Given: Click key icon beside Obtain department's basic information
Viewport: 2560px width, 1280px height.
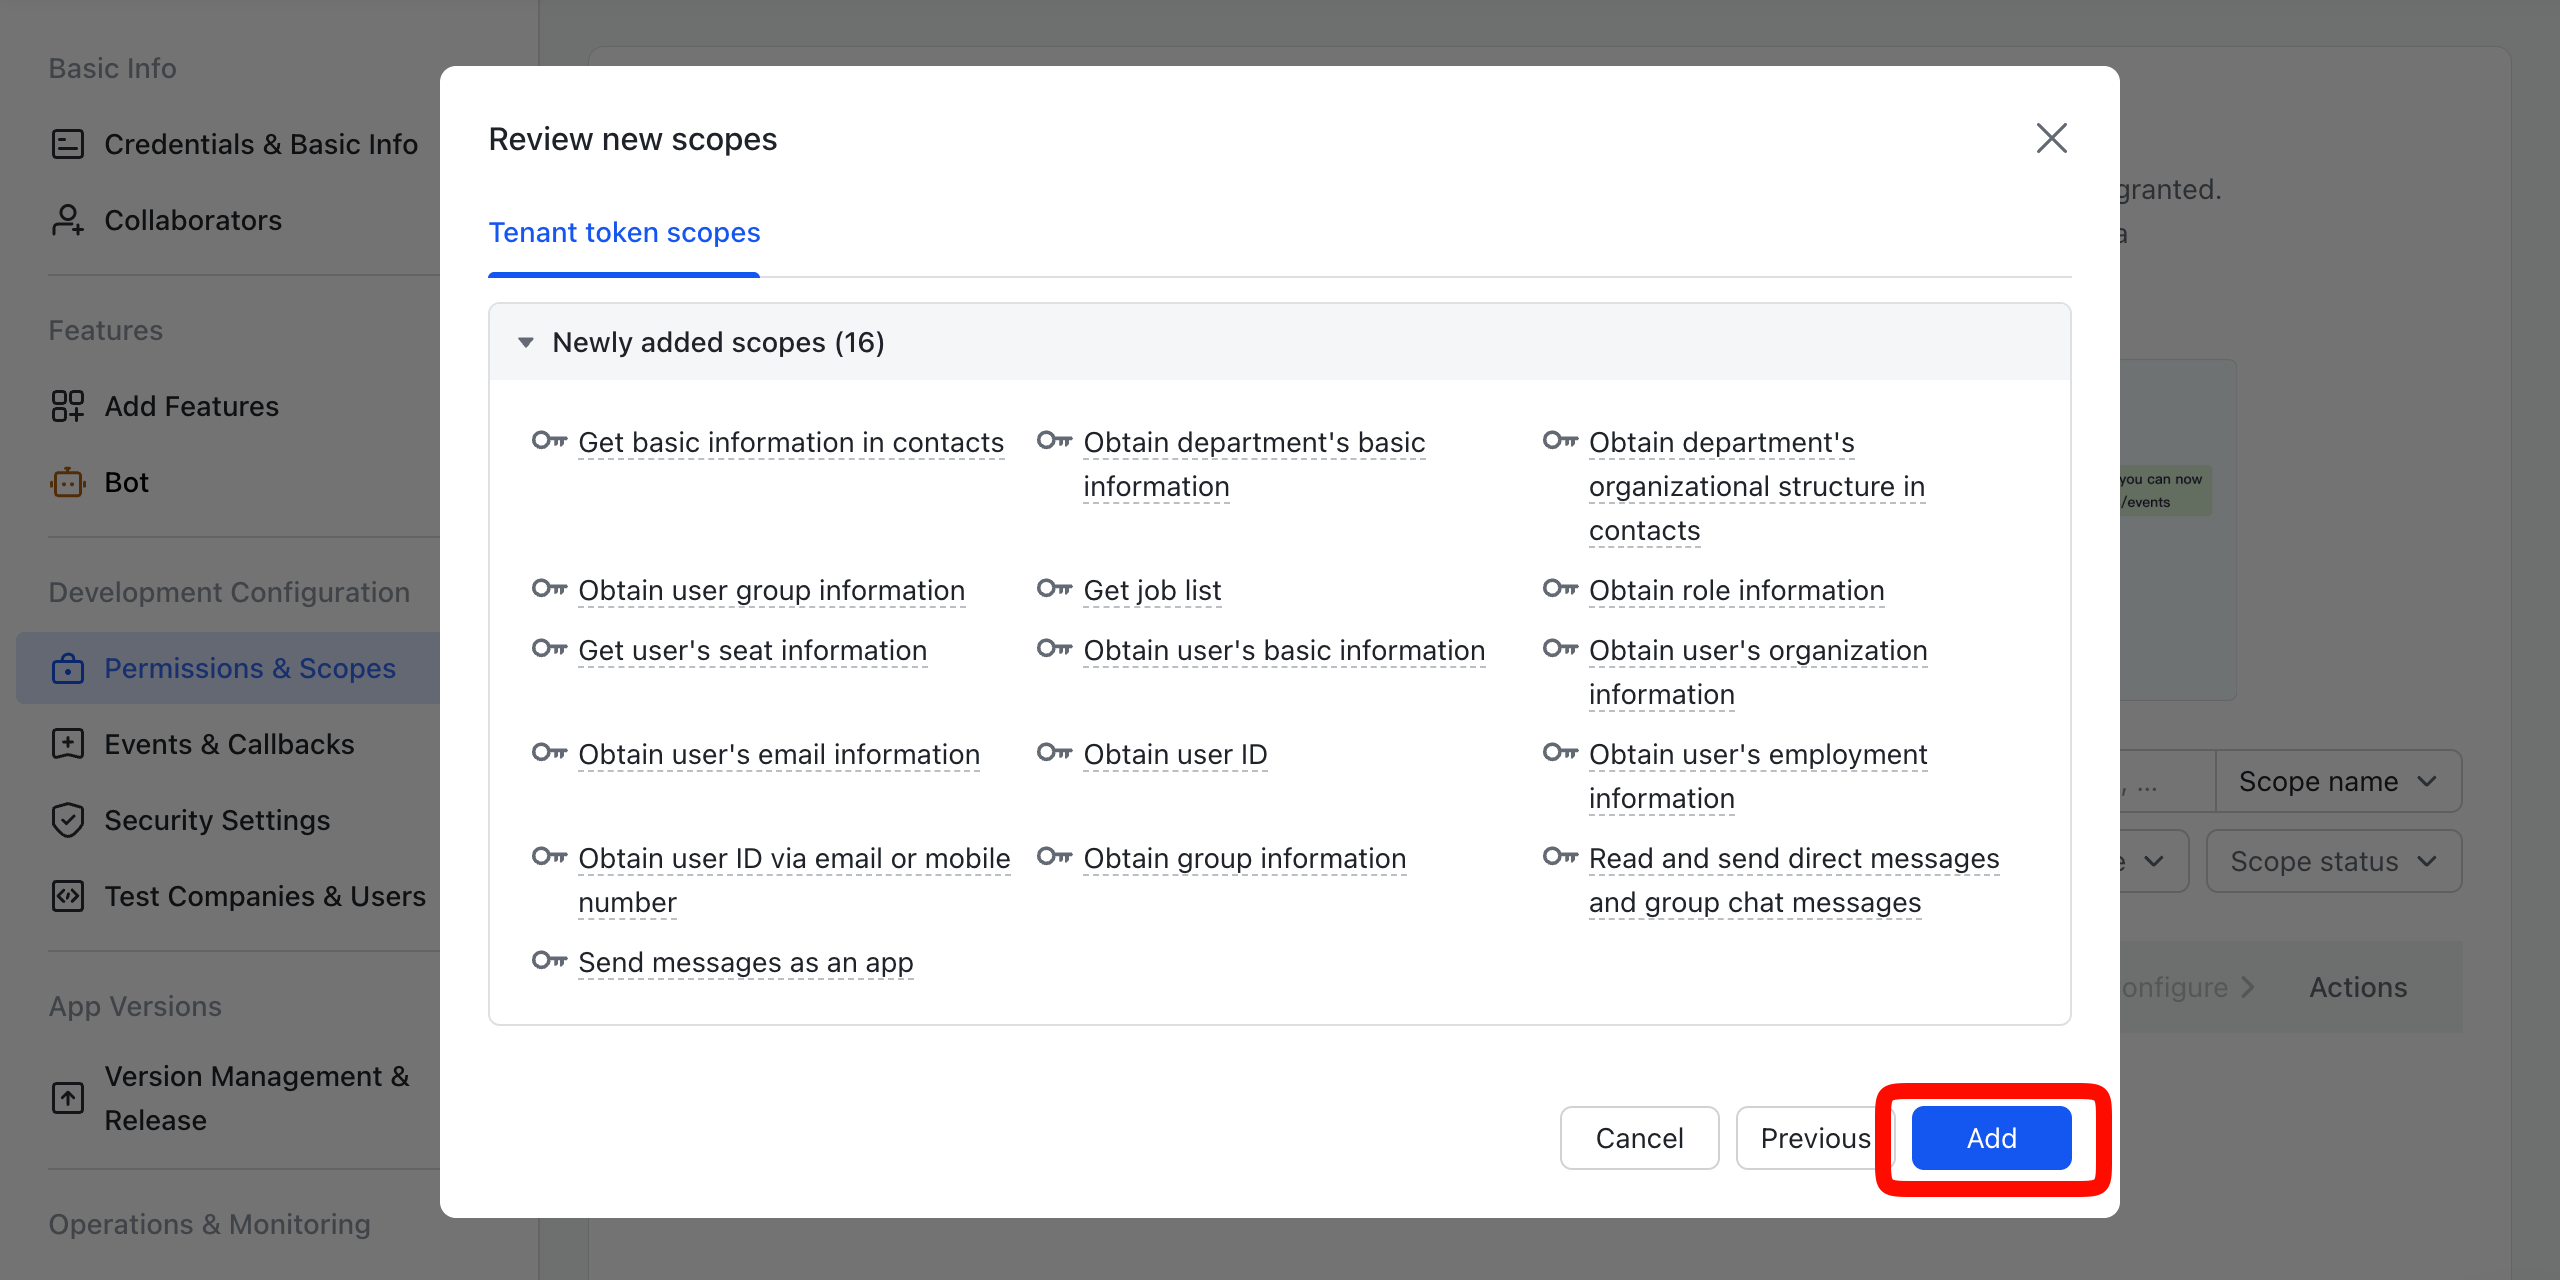Looking at the screenshot, I should [1054, 440].
